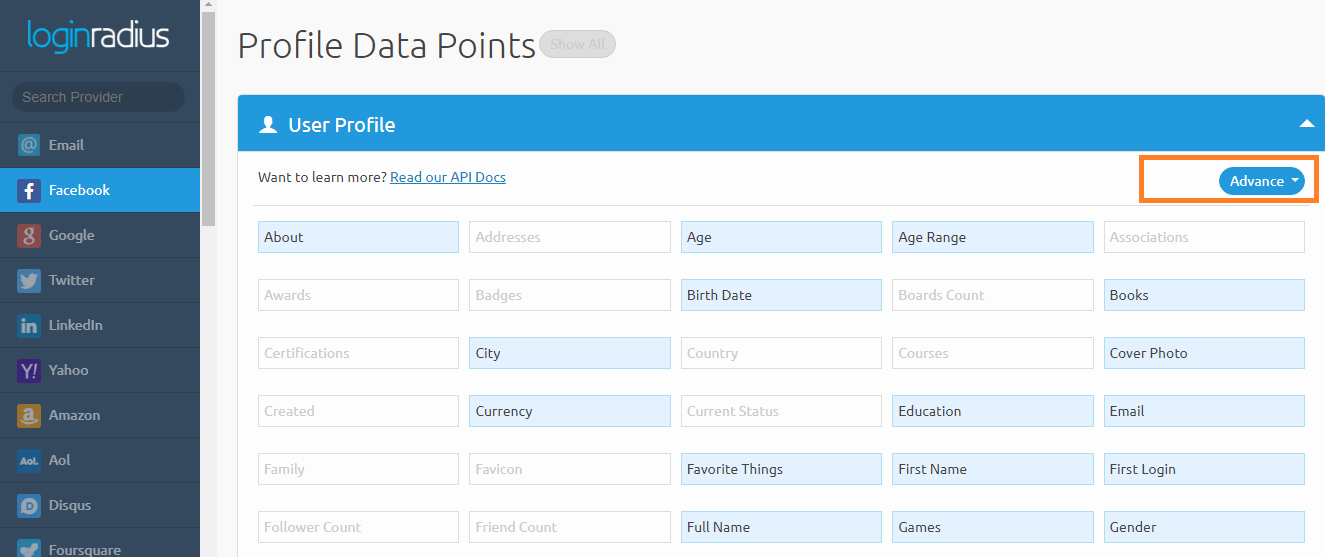This screenshot has height=557, width=1325.
Task: Toggle the Currency data point
Action: pyautogui.click(x=570, y=411)
